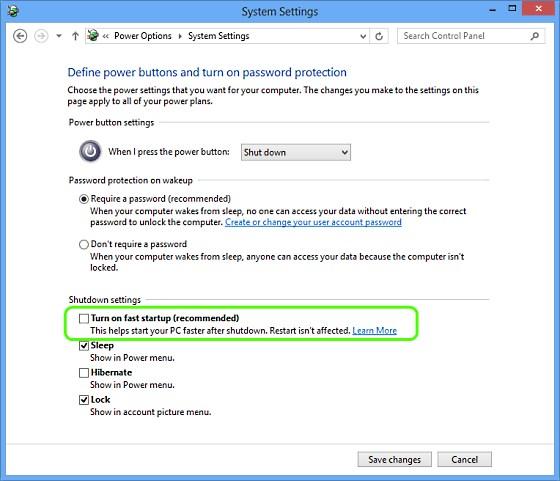Click the title bar window icon
560x481 pixels.
14,11
